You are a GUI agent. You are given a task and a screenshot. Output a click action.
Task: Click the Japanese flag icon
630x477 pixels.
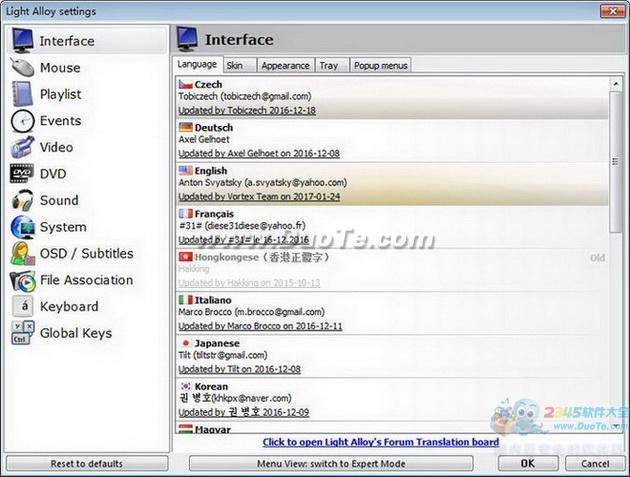(185, 343)
